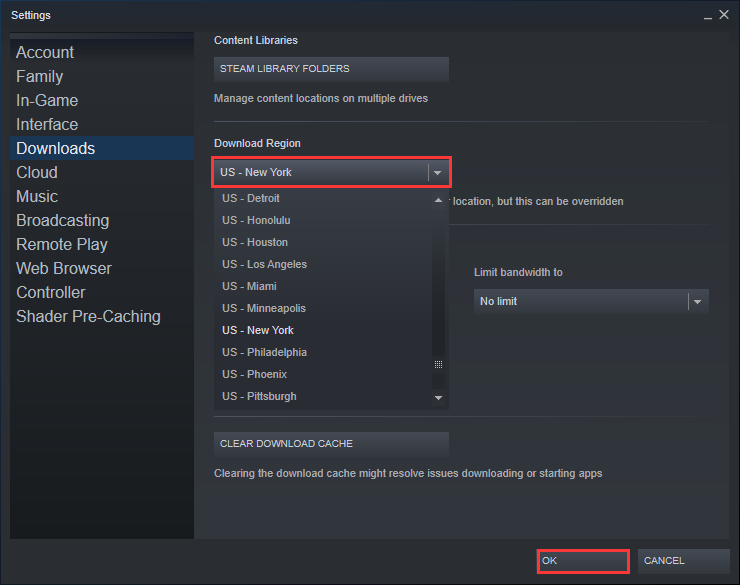Open the Limit bandwidth No limit dropdown
The height and width of the screenshot is (585, 740).
(x=591, y=301)
